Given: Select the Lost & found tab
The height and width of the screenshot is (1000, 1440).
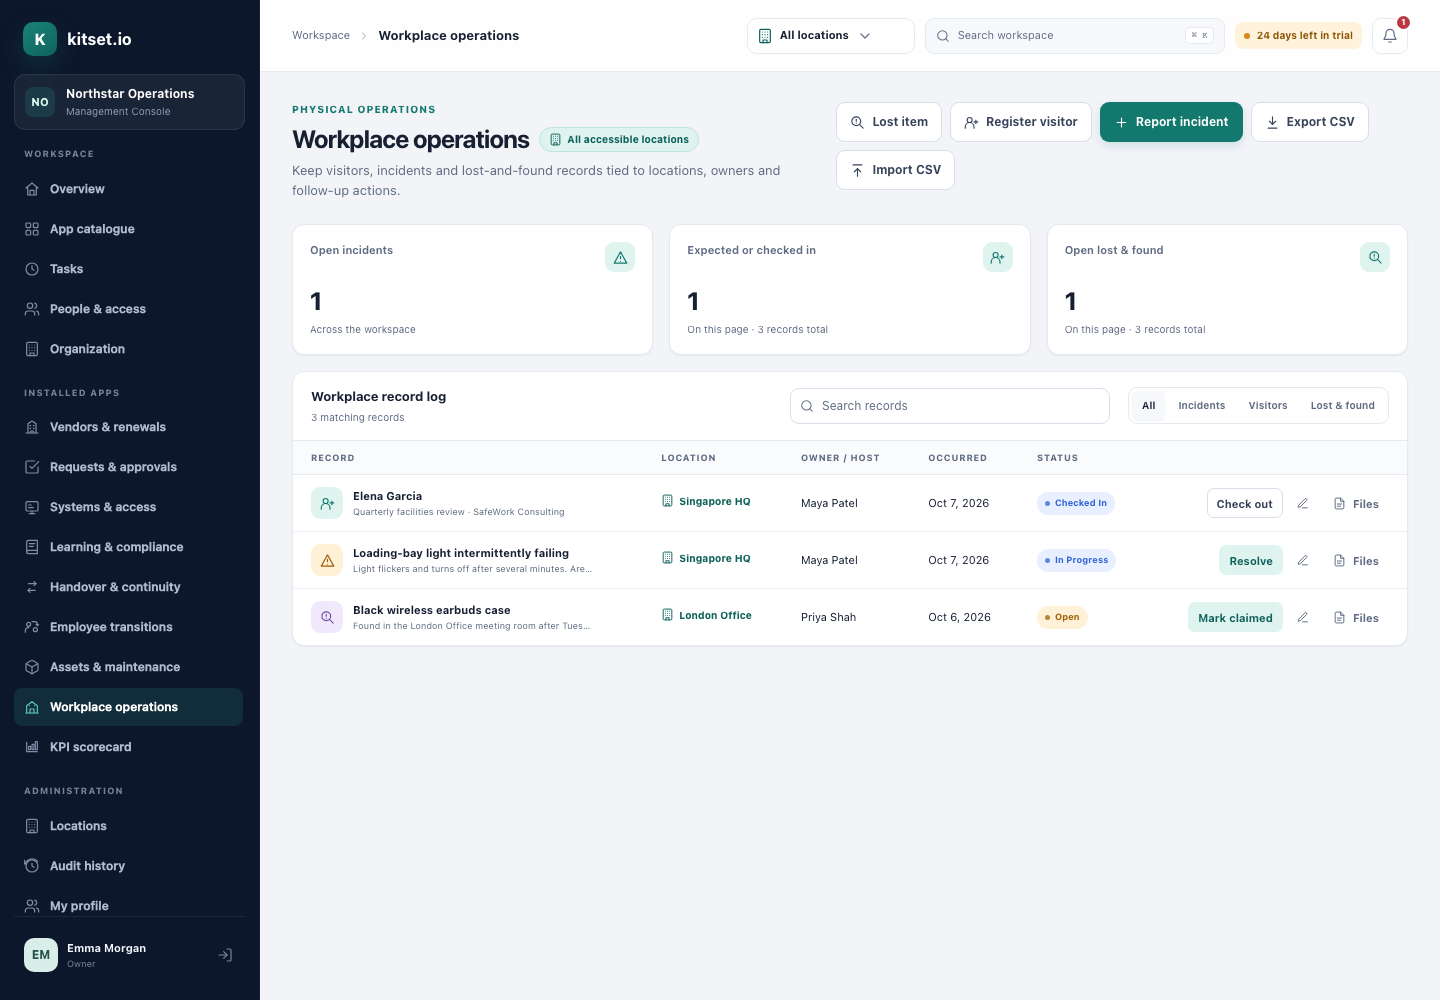Looking at the screenshot, I should point(1343,406).
